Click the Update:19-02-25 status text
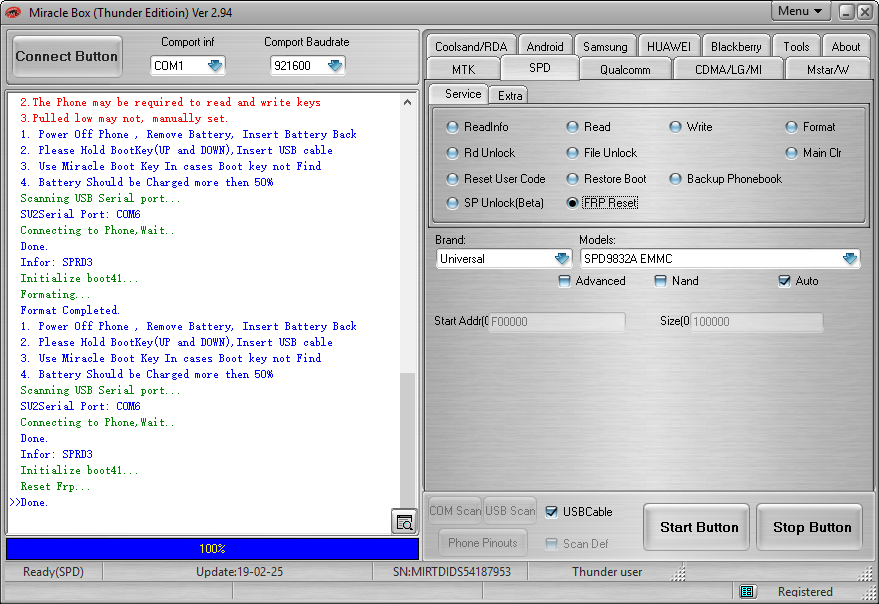This screenshot has width=879, height=604. (239, 571)
